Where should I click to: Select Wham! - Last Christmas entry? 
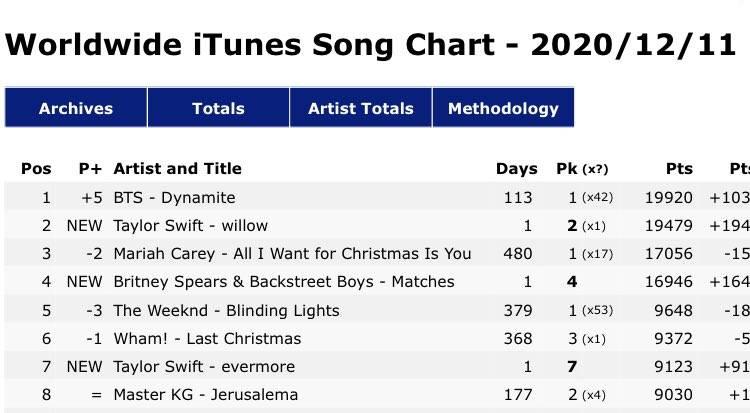pos(207,338)
